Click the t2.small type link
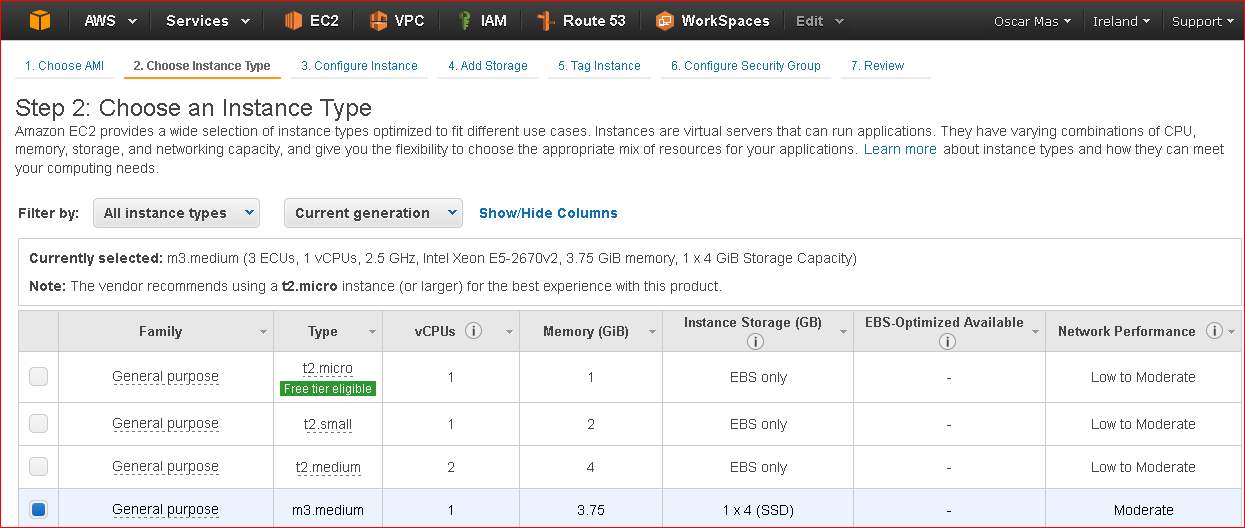Viewport: 1245px width, 528px height. [328, 424]
